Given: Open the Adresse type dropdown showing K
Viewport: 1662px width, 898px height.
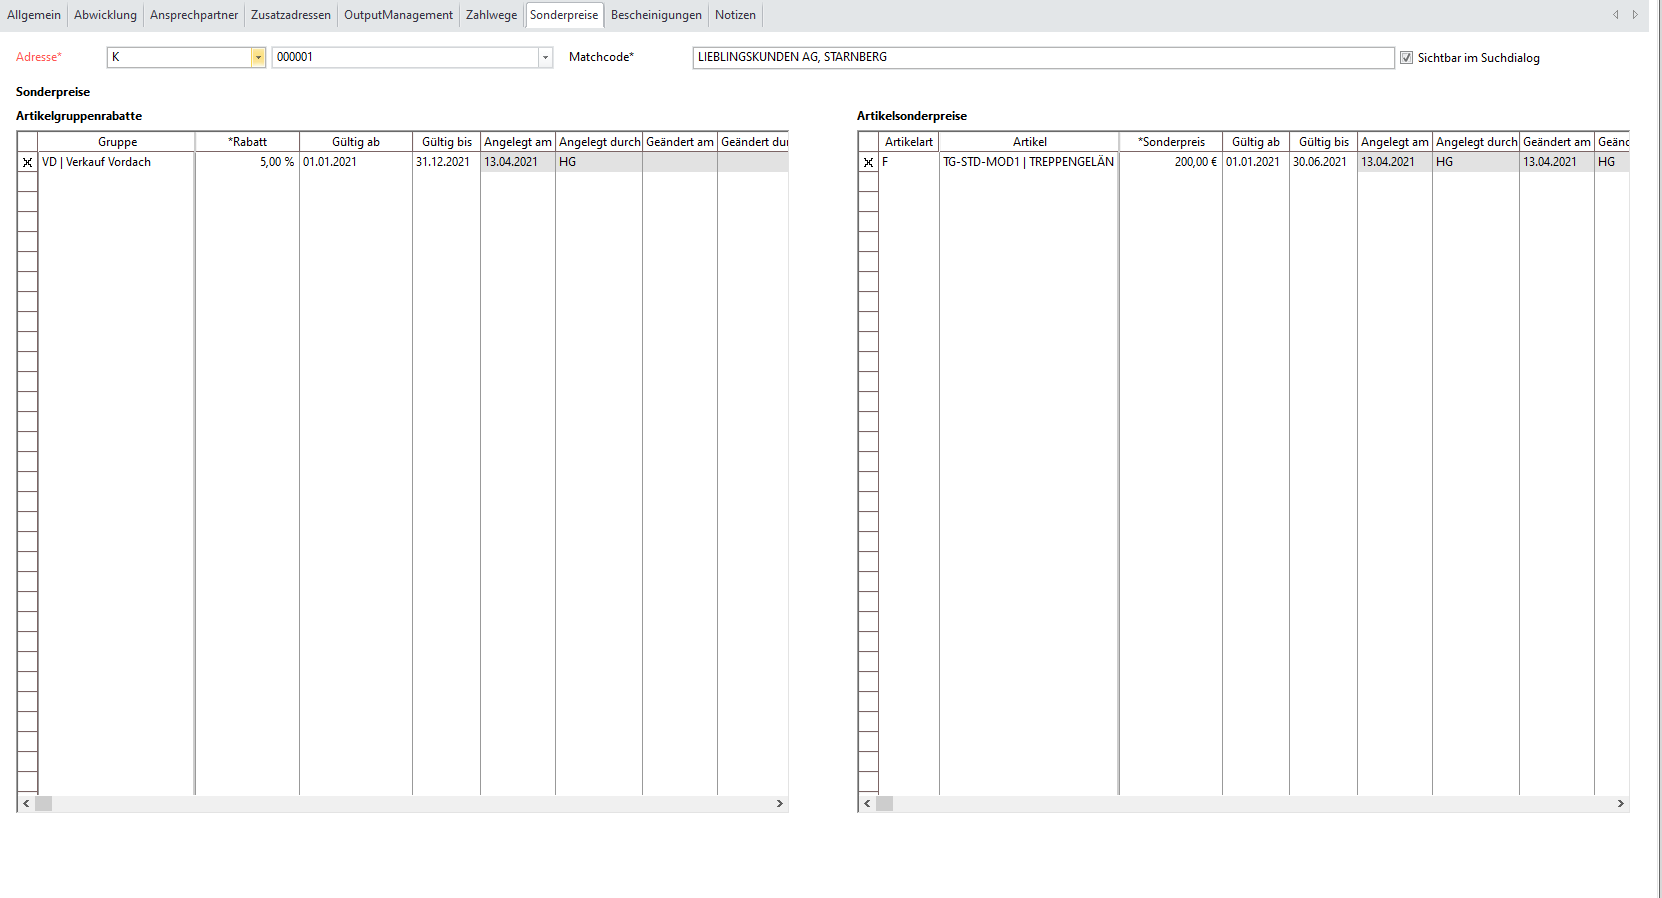Looking at the screenshot, I should pyautogui.click(x=258, y=58).
